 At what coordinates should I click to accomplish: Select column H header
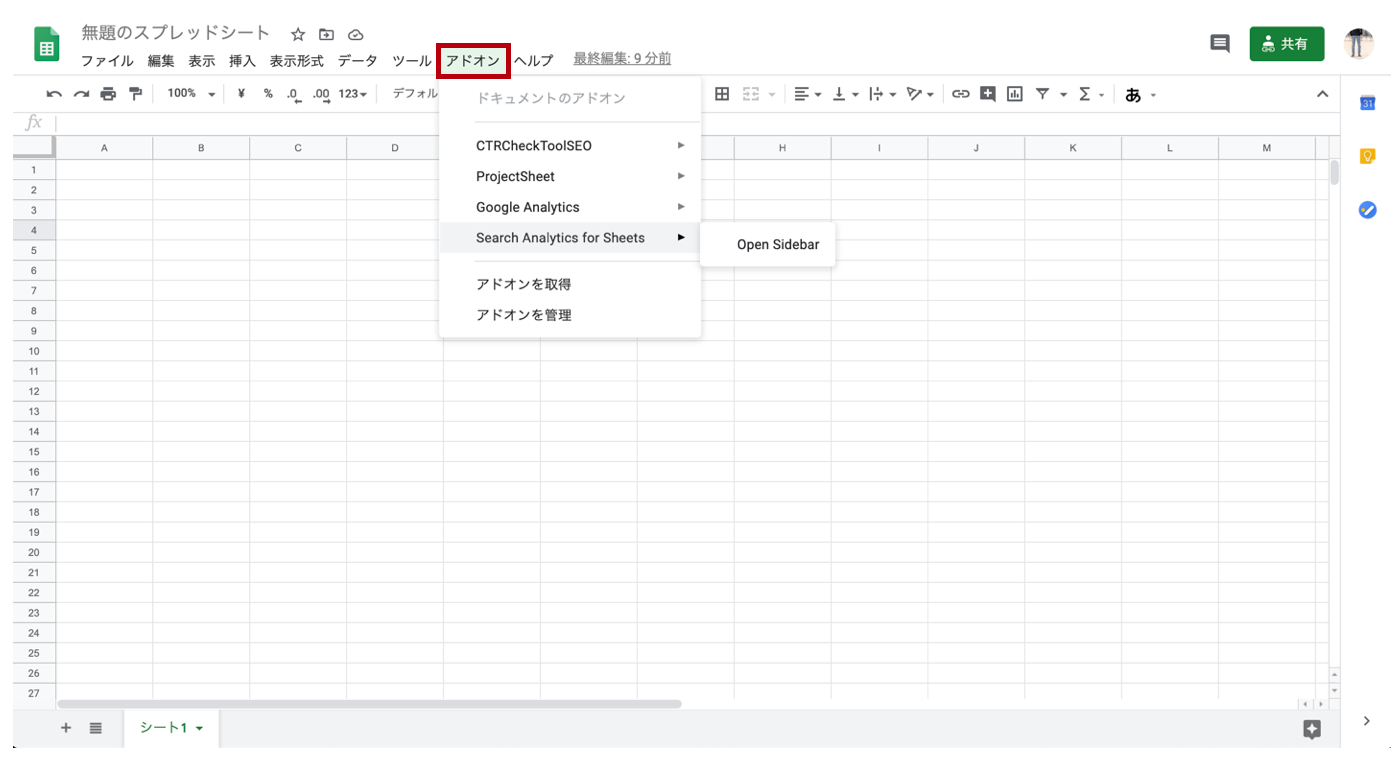pyautogui.click(x=782, y=148)
